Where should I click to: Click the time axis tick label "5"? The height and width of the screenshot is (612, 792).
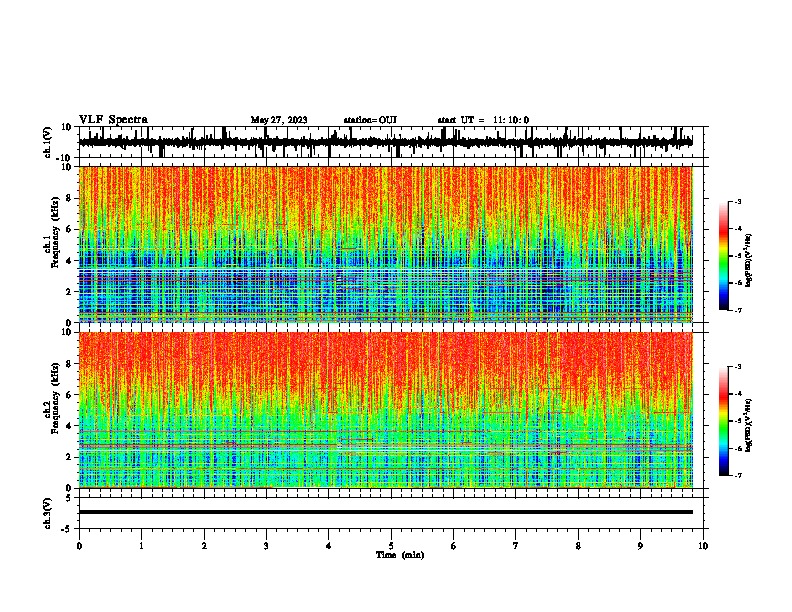[x=391, y=546]
